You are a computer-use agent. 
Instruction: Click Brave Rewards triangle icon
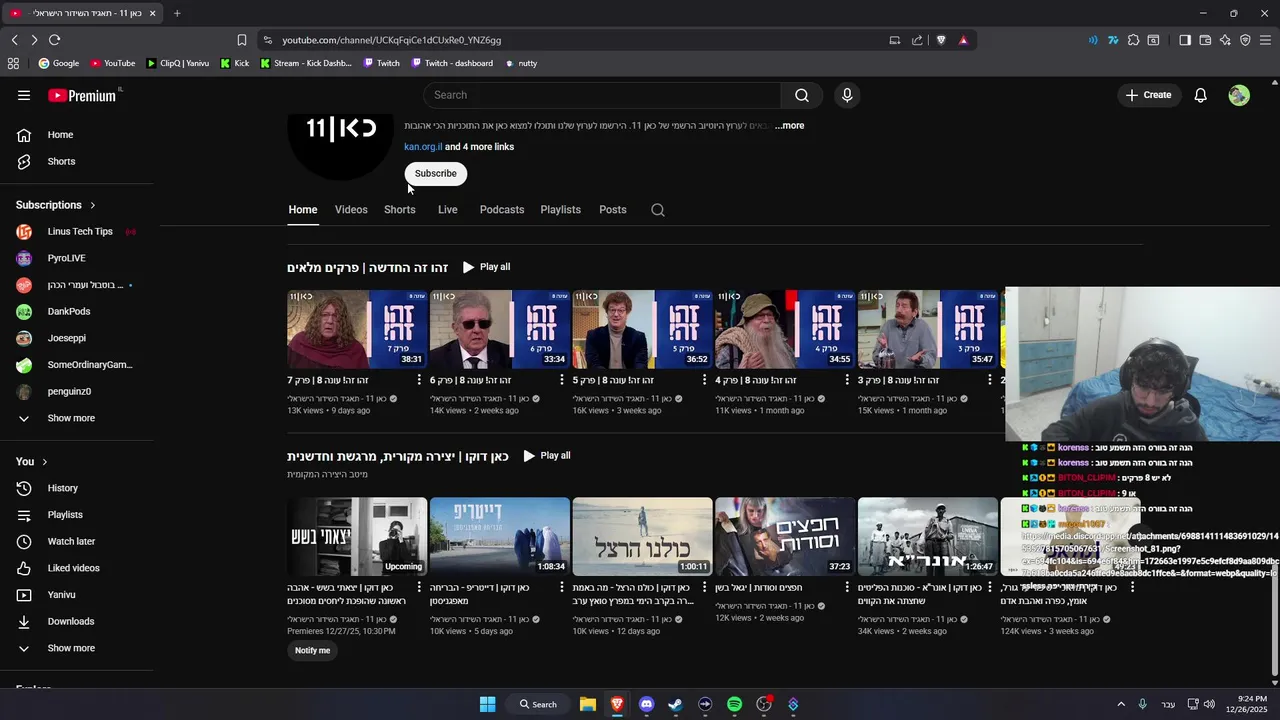tap(963, 40)
